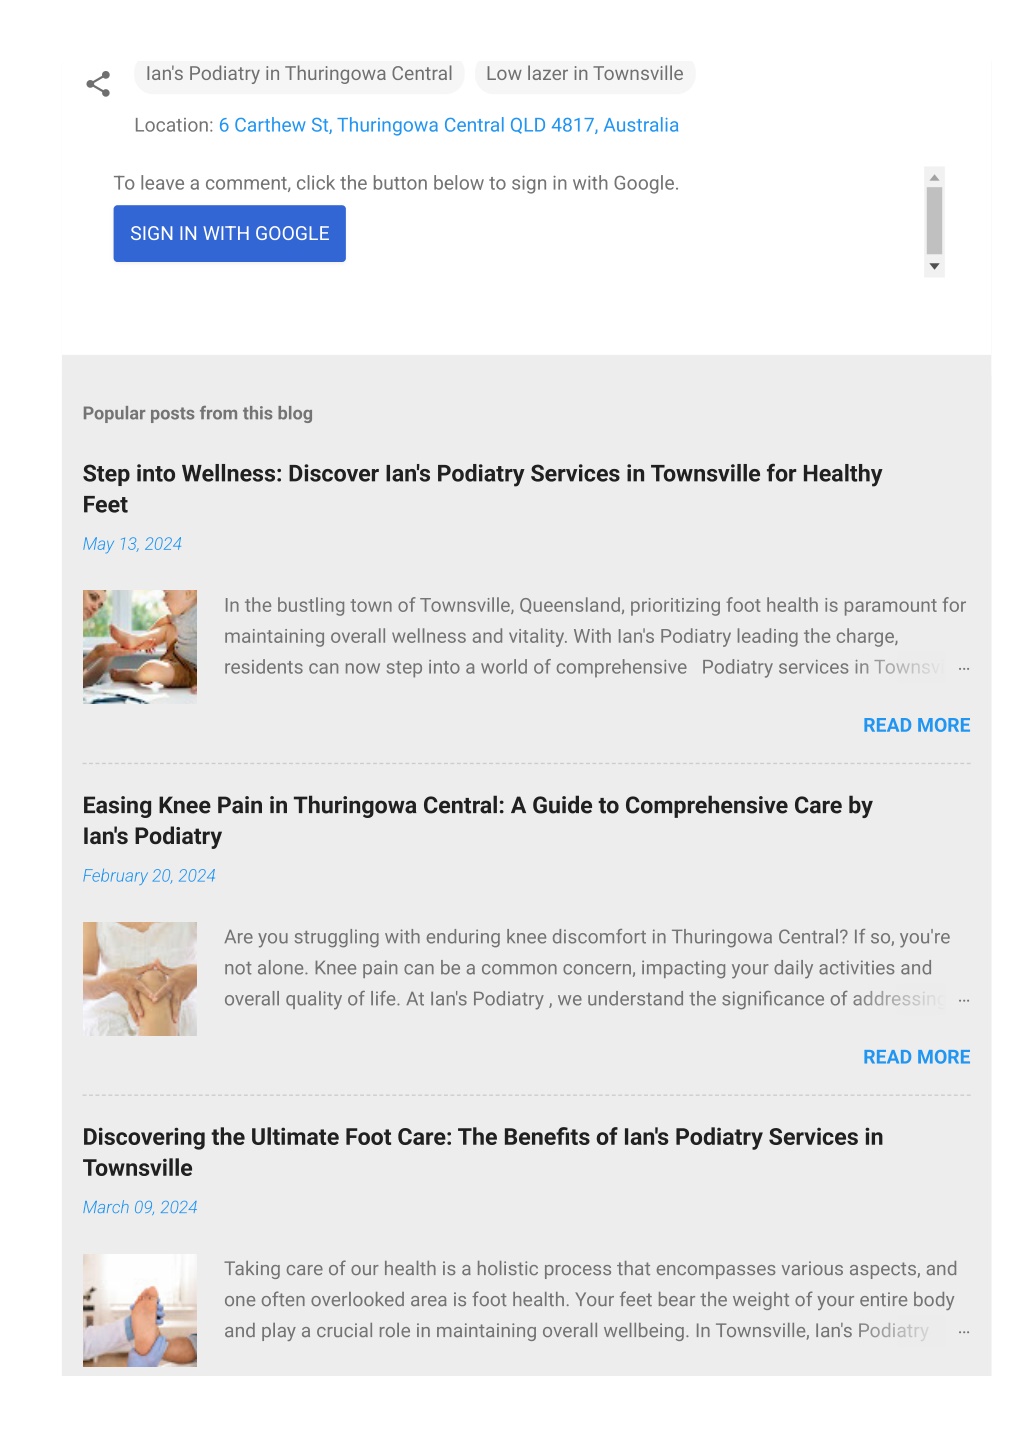Viewport: 1024px width, 1449px height.
Task: Click Read More for the knee pain post
Action: click(x=917, y=1057)
